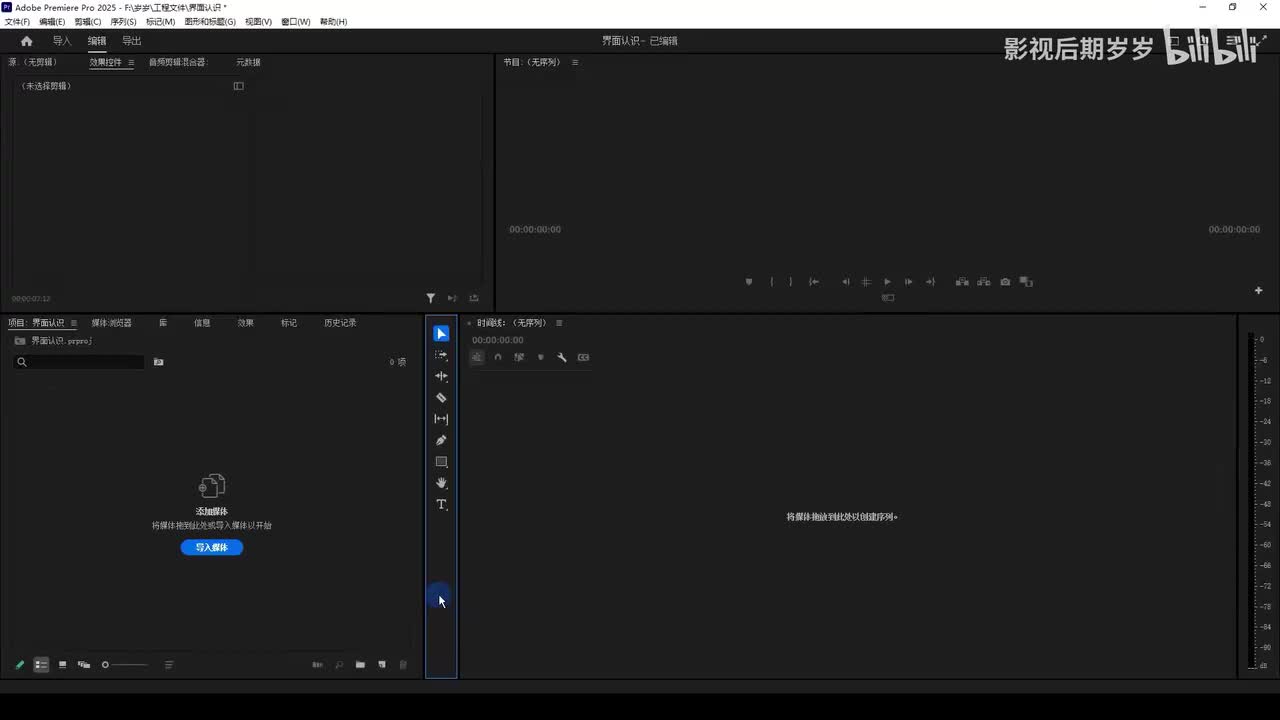Click Go to In point button
The image size is (1280, 720).
click(x=814, y=282)
